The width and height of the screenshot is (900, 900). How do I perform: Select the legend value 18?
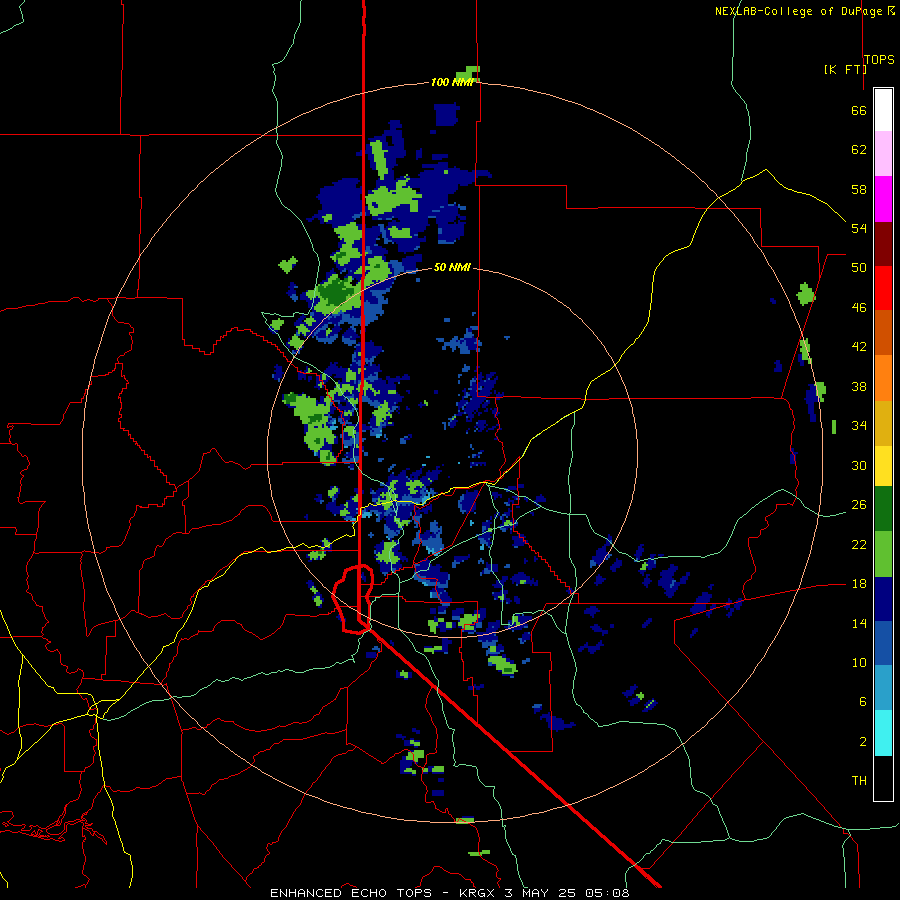click(x=859, y=584)
